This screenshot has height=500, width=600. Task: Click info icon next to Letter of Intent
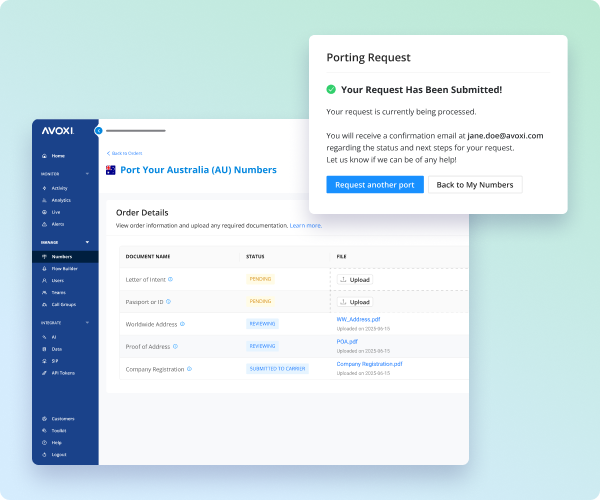(171, 279)
